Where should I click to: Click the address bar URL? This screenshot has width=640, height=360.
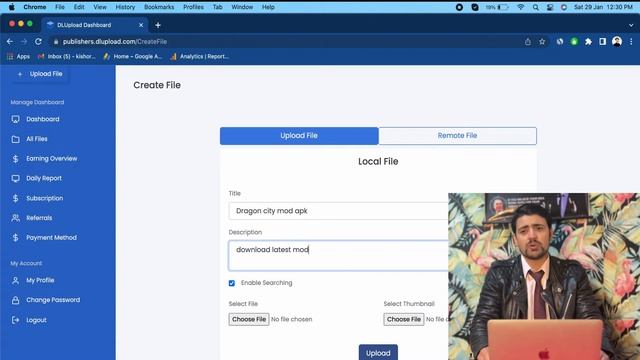coord(115,42)
